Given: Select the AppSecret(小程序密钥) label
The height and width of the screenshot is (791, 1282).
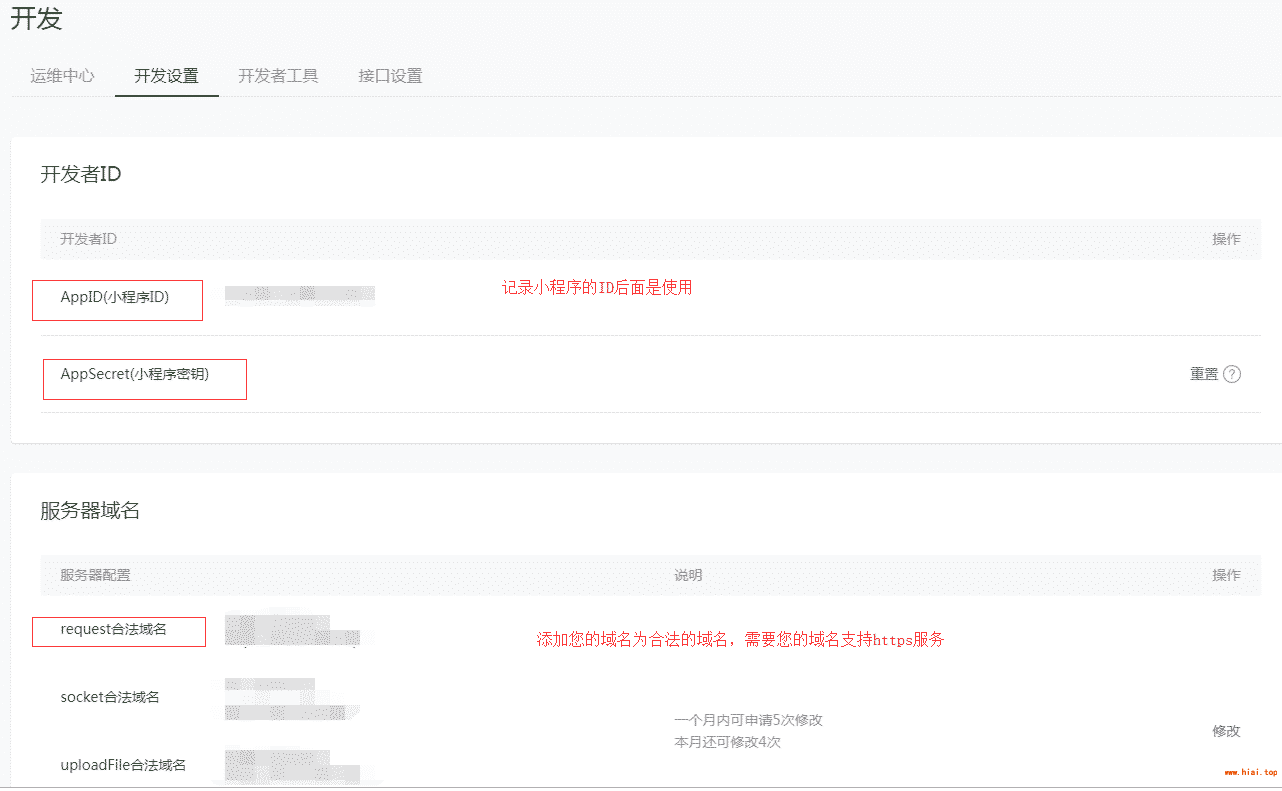Looking at the screenshot, I should tap(135, 374).
